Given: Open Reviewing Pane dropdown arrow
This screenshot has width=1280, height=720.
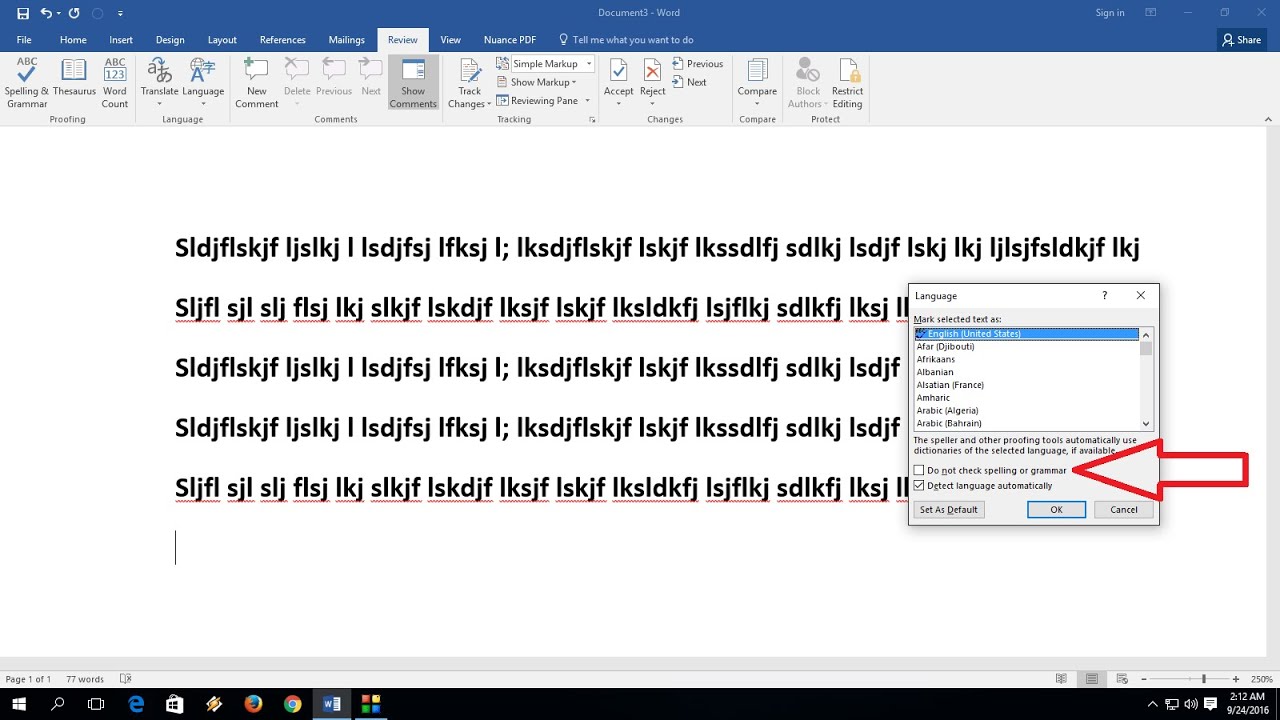Looking at the screenshot, I should pos(587,100).
